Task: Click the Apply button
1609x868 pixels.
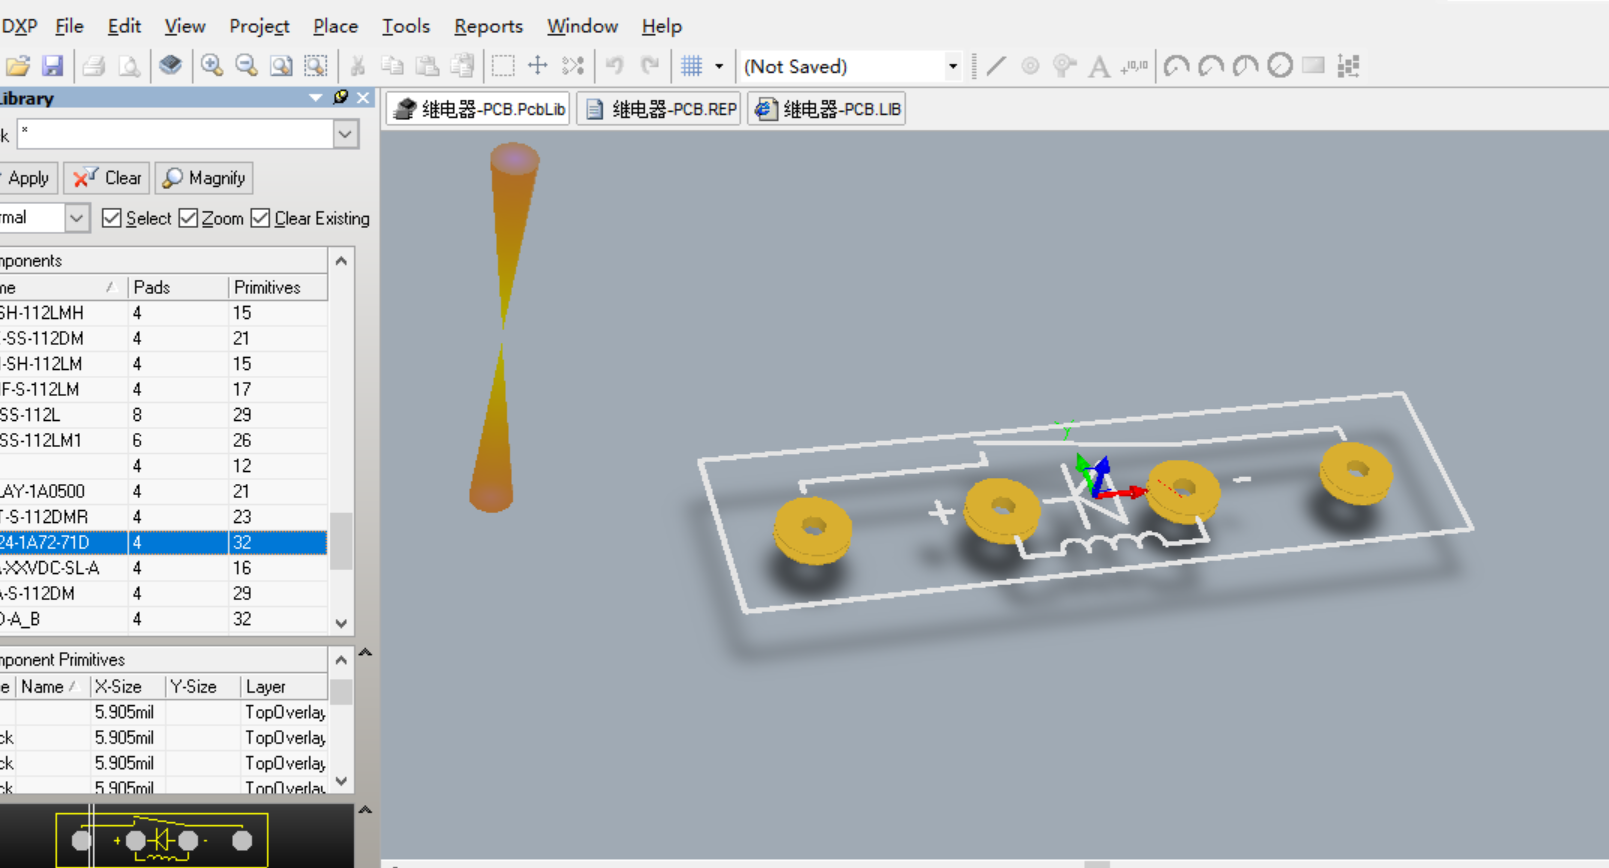Action: tap(28, 178)
